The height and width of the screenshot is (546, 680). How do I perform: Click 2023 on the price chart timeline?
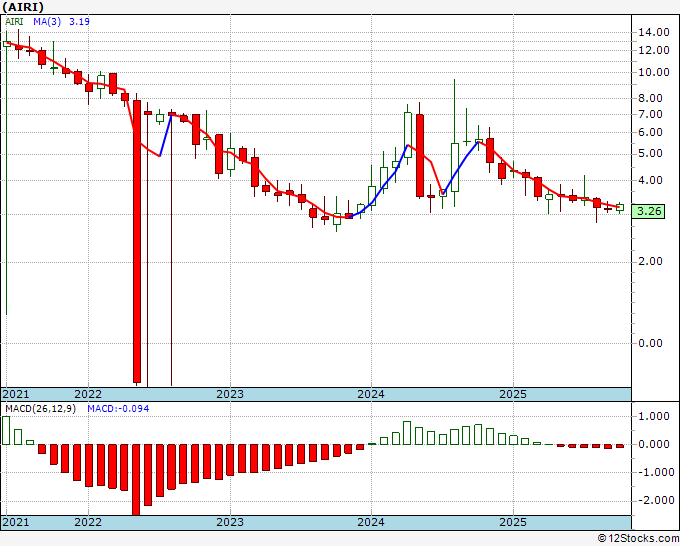point(230,394)
